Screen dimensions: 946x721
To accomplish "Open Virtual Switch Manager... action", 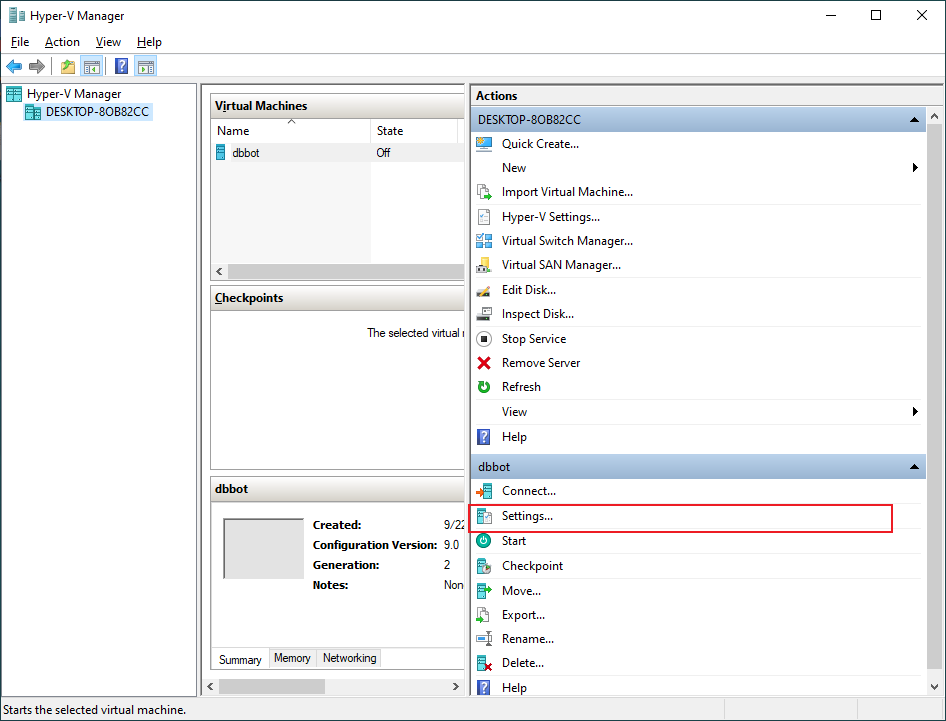I will 567,241.
